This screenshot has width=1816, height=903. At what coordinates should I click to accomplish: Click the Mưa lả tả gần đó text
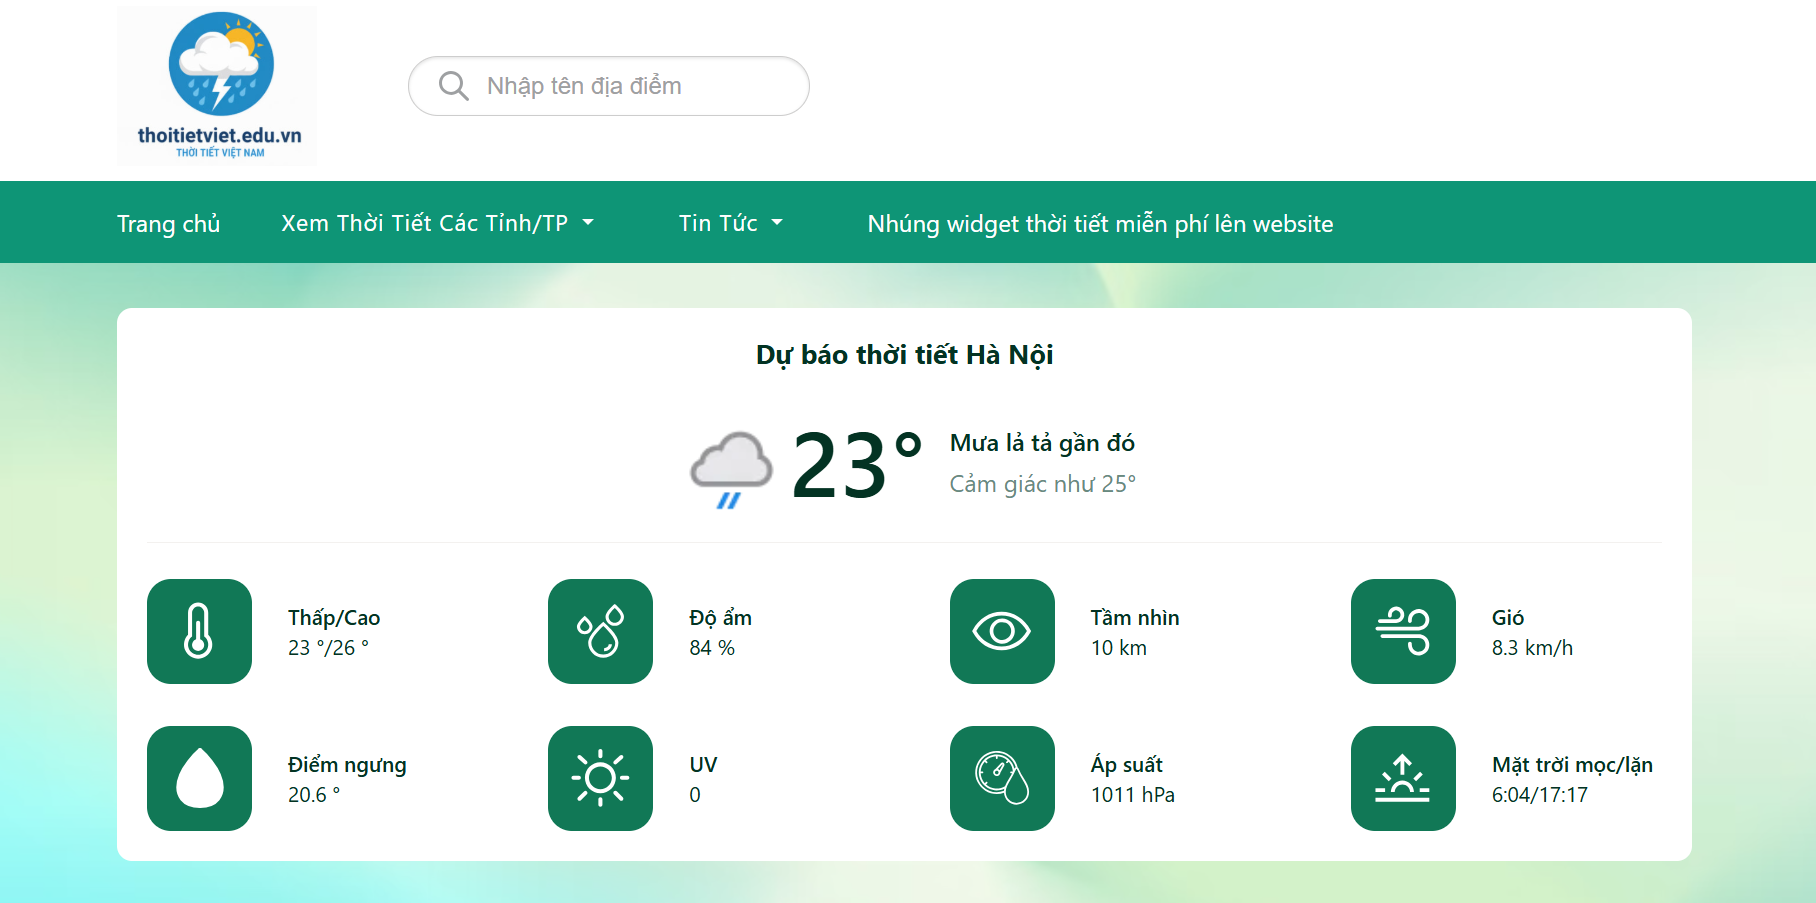pos(1042,443)
